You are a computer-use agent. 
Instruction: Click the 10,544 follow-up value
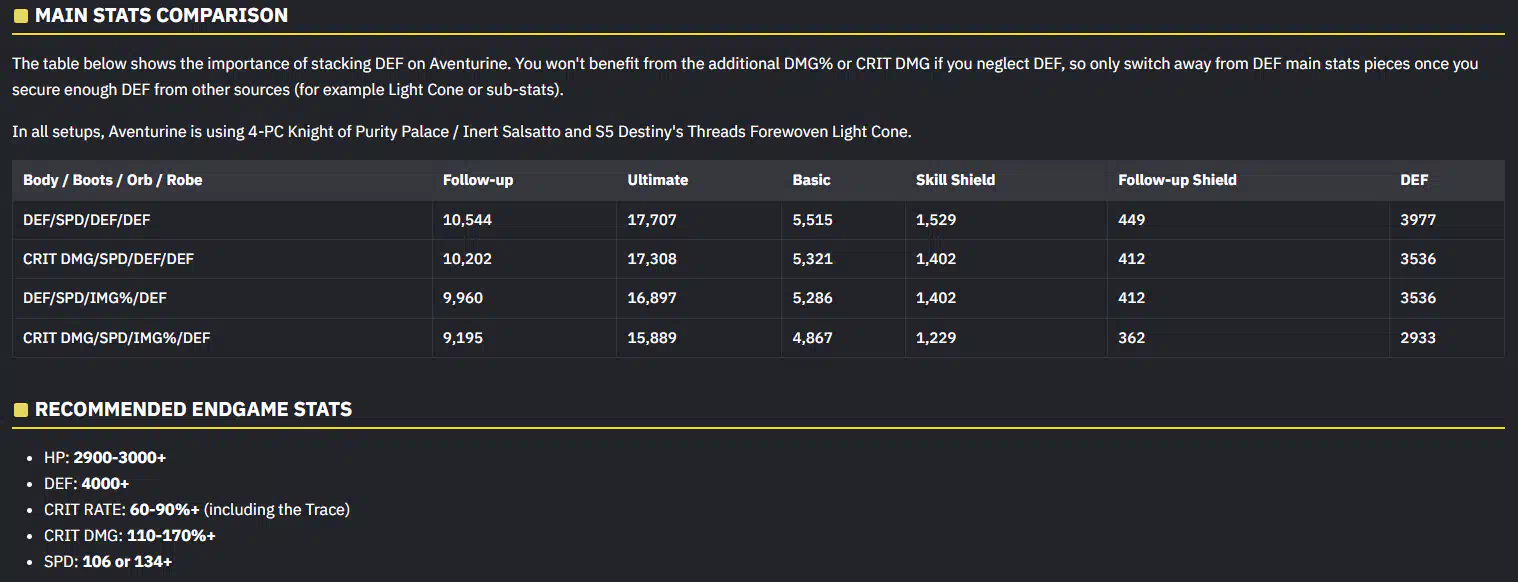(467, 219)
